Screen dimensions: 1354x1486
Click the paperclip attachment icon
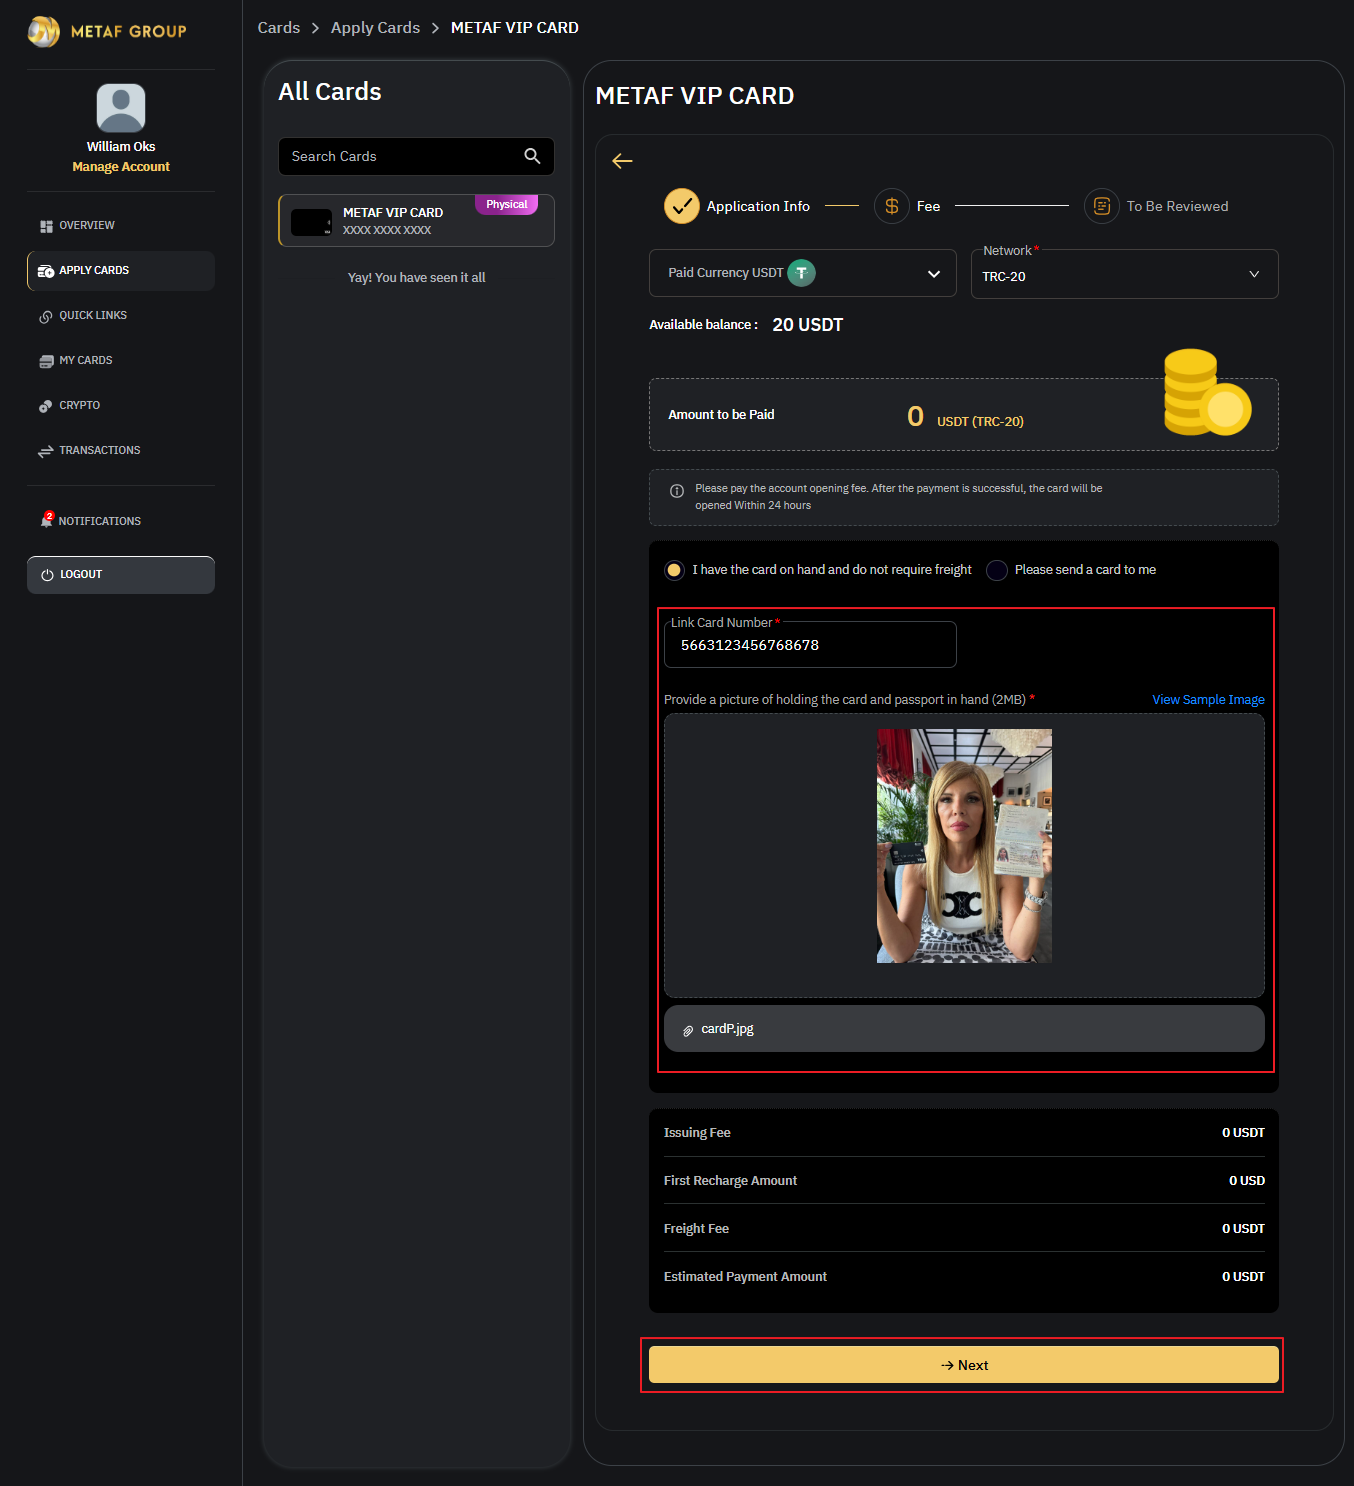tap(688, 1030)
